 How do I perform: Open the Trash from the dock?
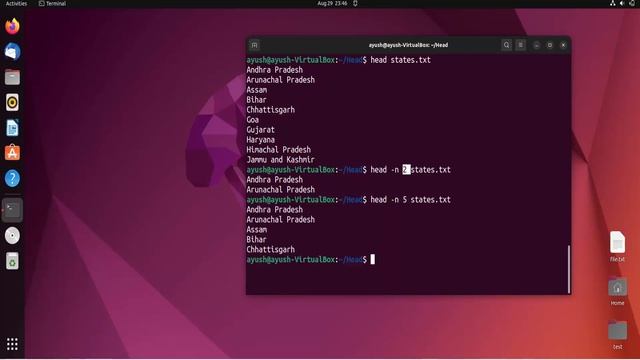click(12, 261)
